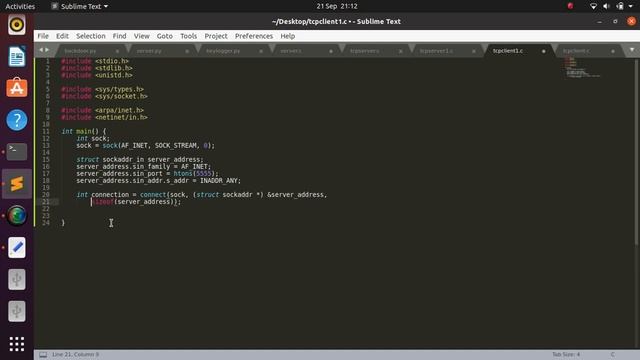Click the second USB drive dock icon

tap(17, 311)
